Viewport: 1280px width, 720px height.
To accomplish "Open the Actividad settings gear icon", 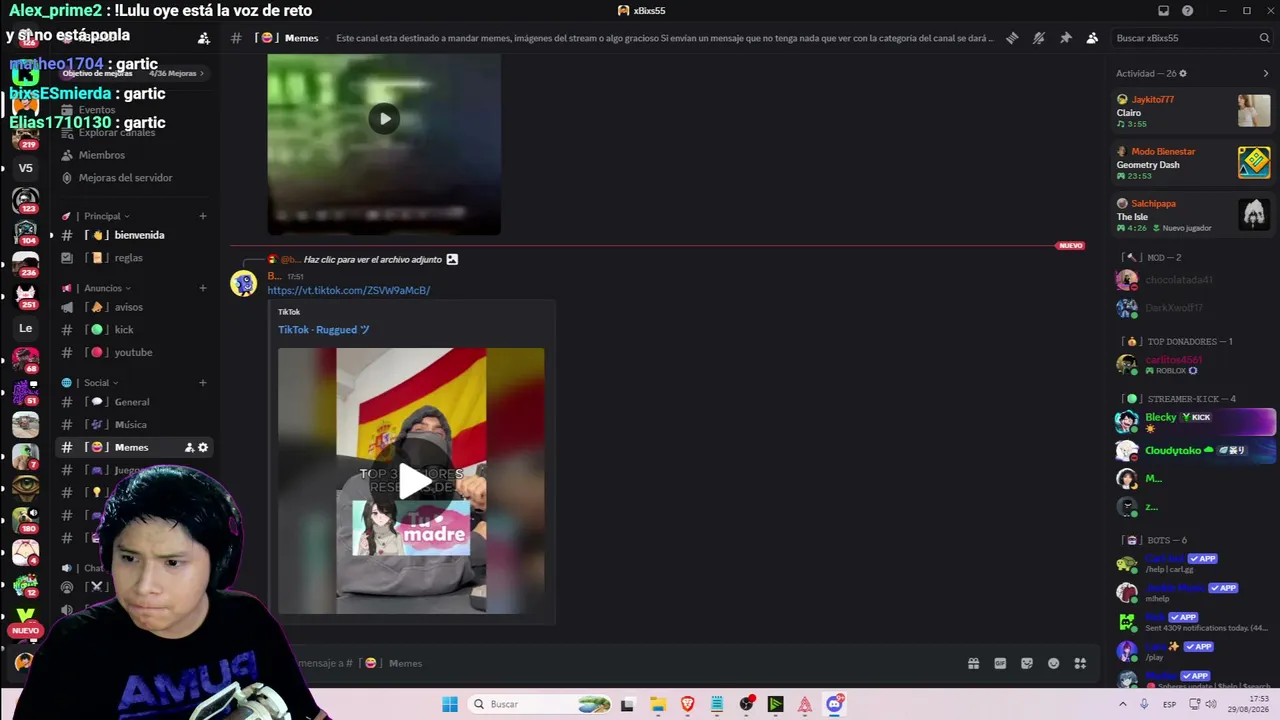I will point(1183,73).
